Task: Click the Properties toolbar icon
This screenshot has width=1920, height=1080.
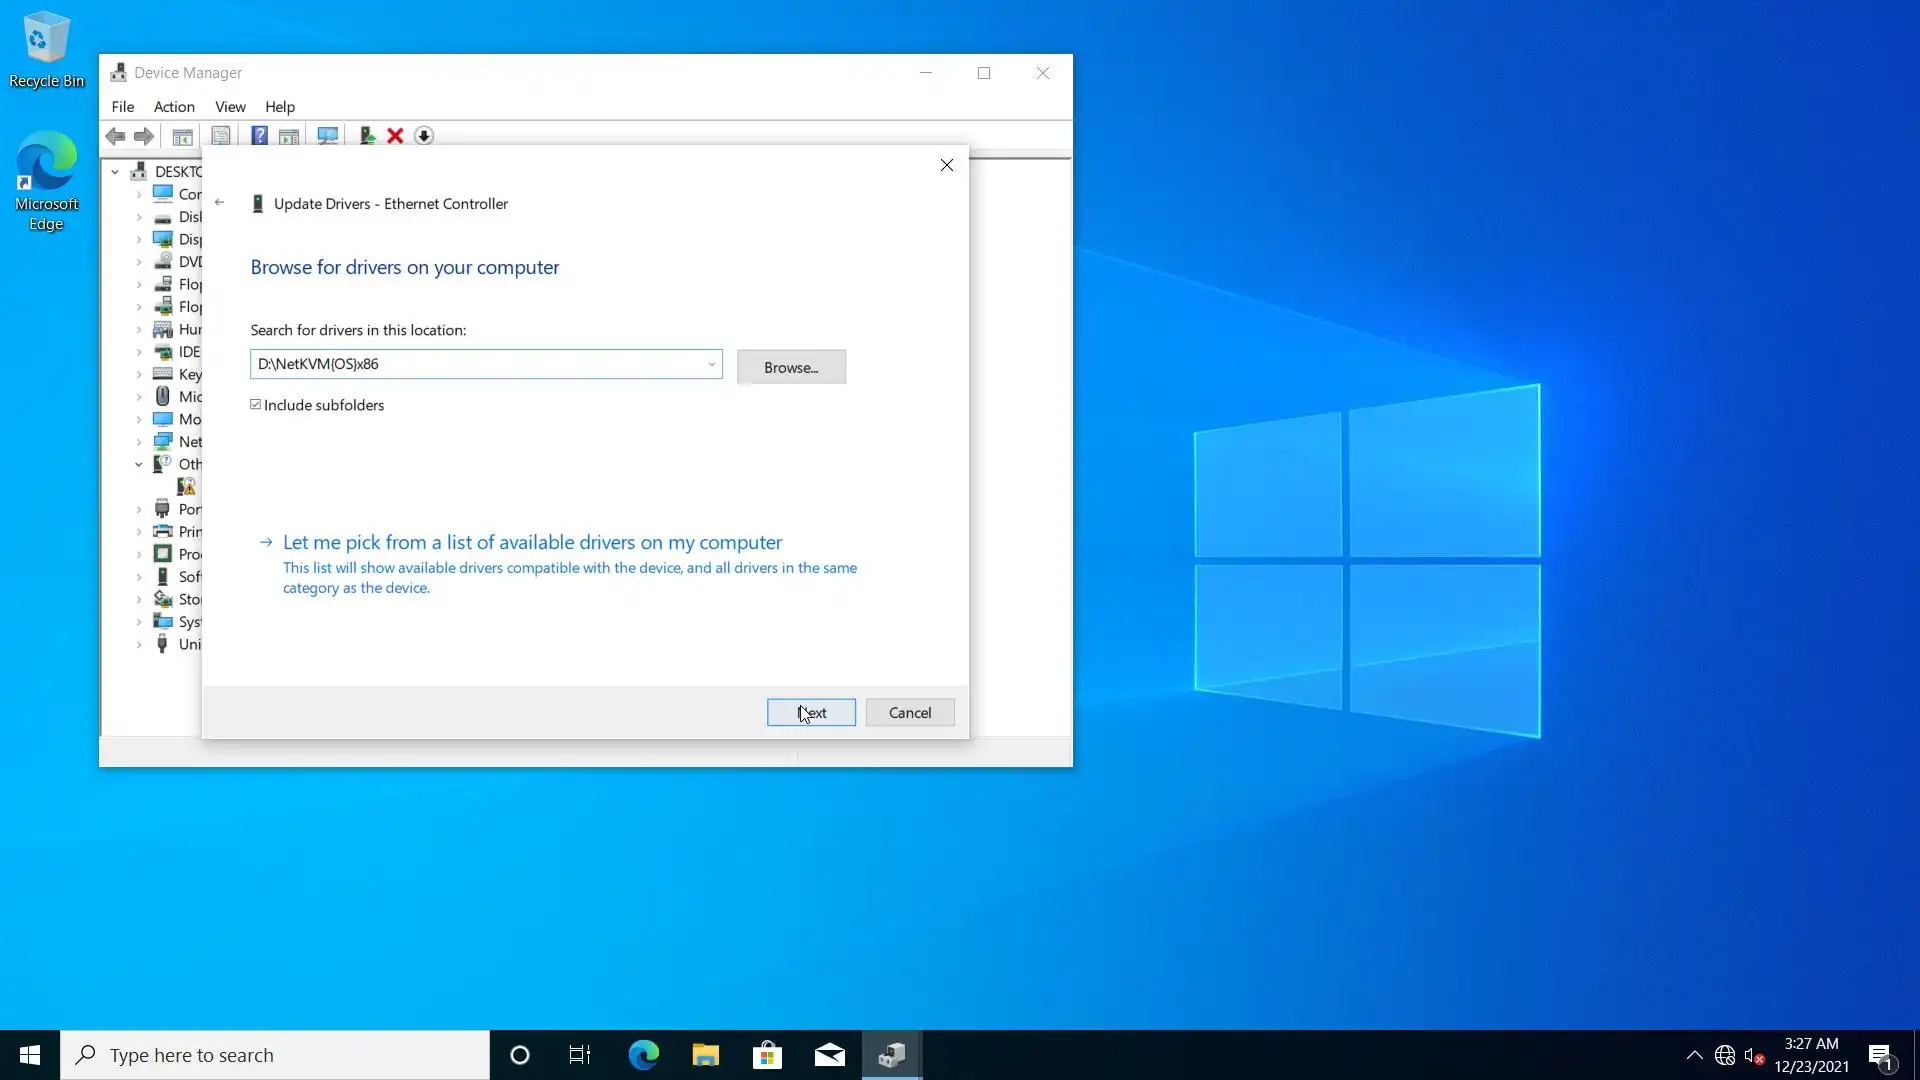Action: coord(221,136)
